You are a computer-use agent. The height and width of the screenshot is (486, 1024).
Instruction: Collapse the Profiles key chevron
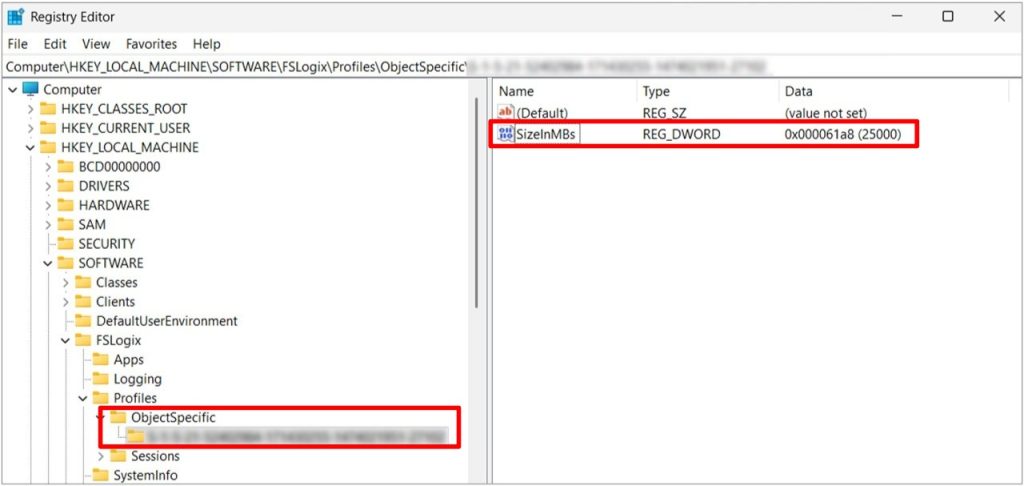(x=83, y=398)
